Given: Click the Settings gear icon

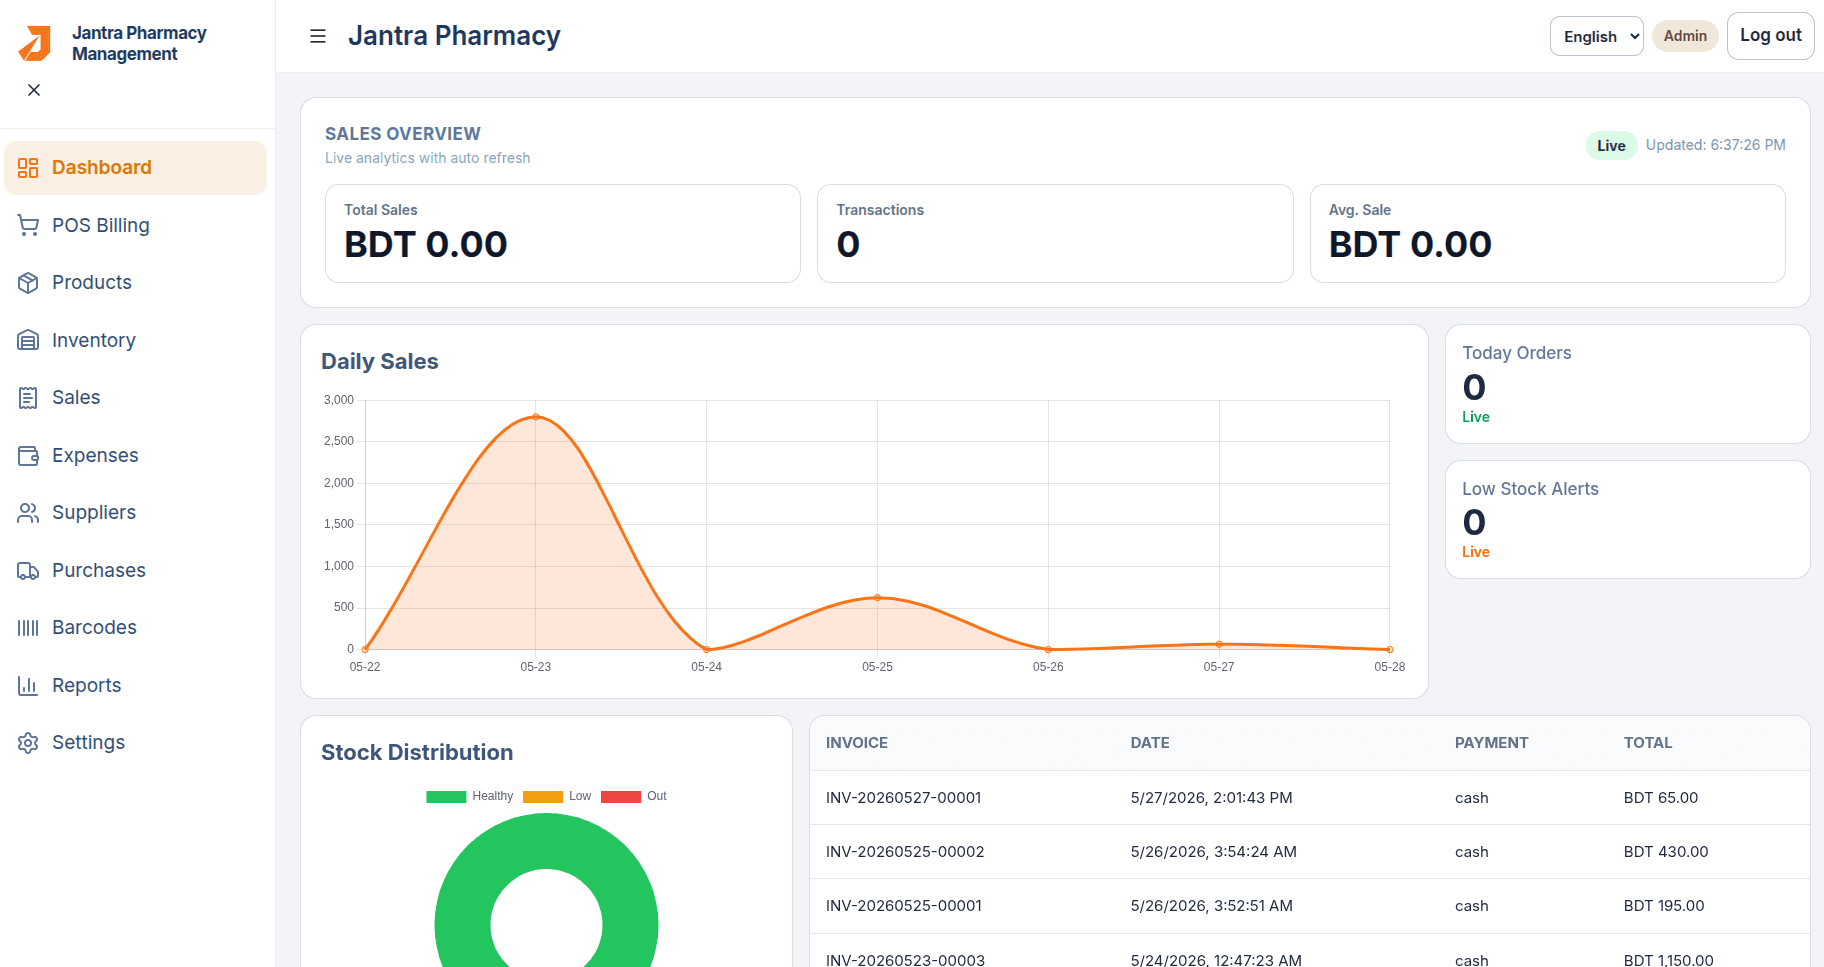Looking at the screenshot, I should click(x=28, y=743).
